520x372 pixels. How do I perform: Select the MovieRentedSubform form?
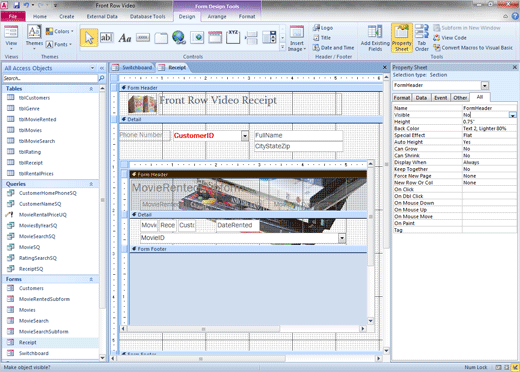(44, 299)
